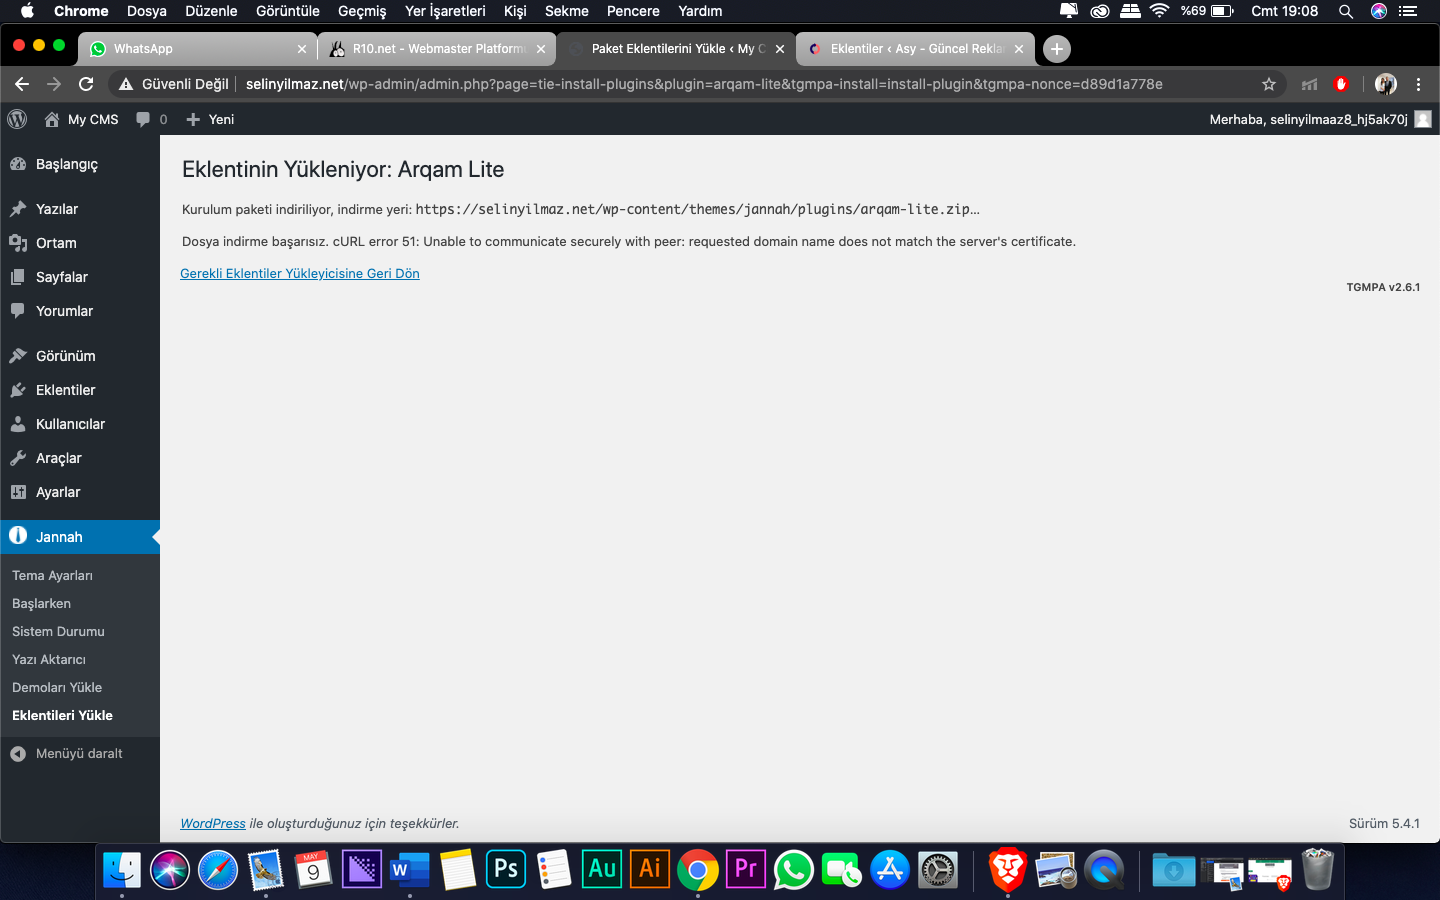
Task: Open Wi-Fi status menu
Action: pyautogui.click(x=1160, y=11)
